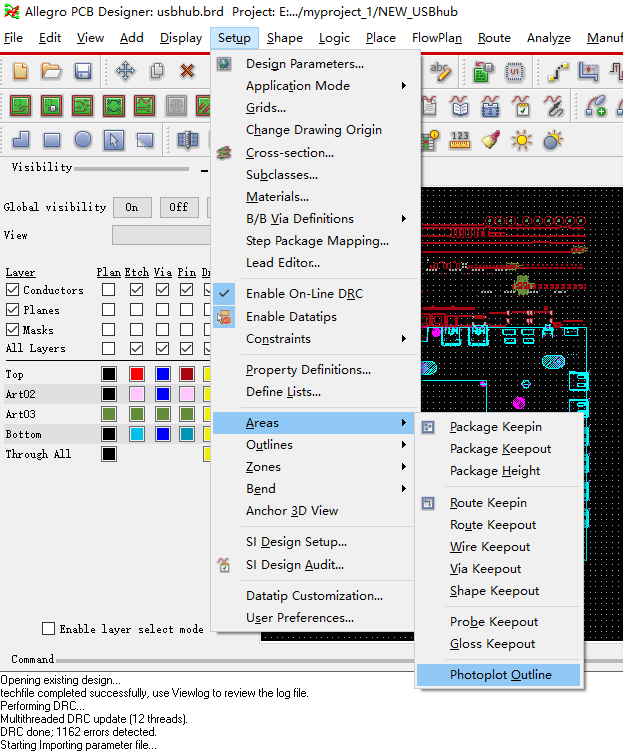Open the Shape menu

point(284,38)
